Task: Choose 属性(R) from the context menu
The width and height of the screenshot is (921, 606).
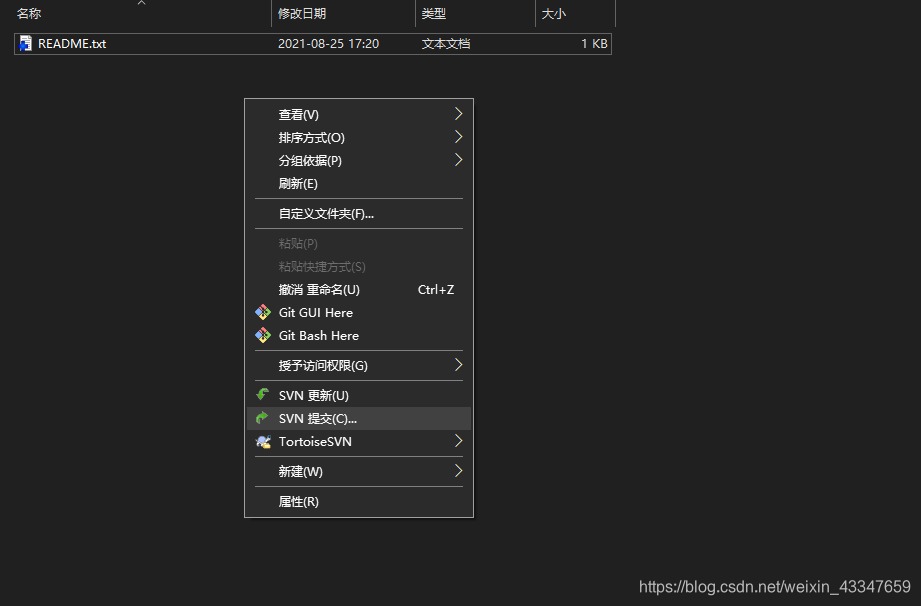Action: (x=359, y=501)
